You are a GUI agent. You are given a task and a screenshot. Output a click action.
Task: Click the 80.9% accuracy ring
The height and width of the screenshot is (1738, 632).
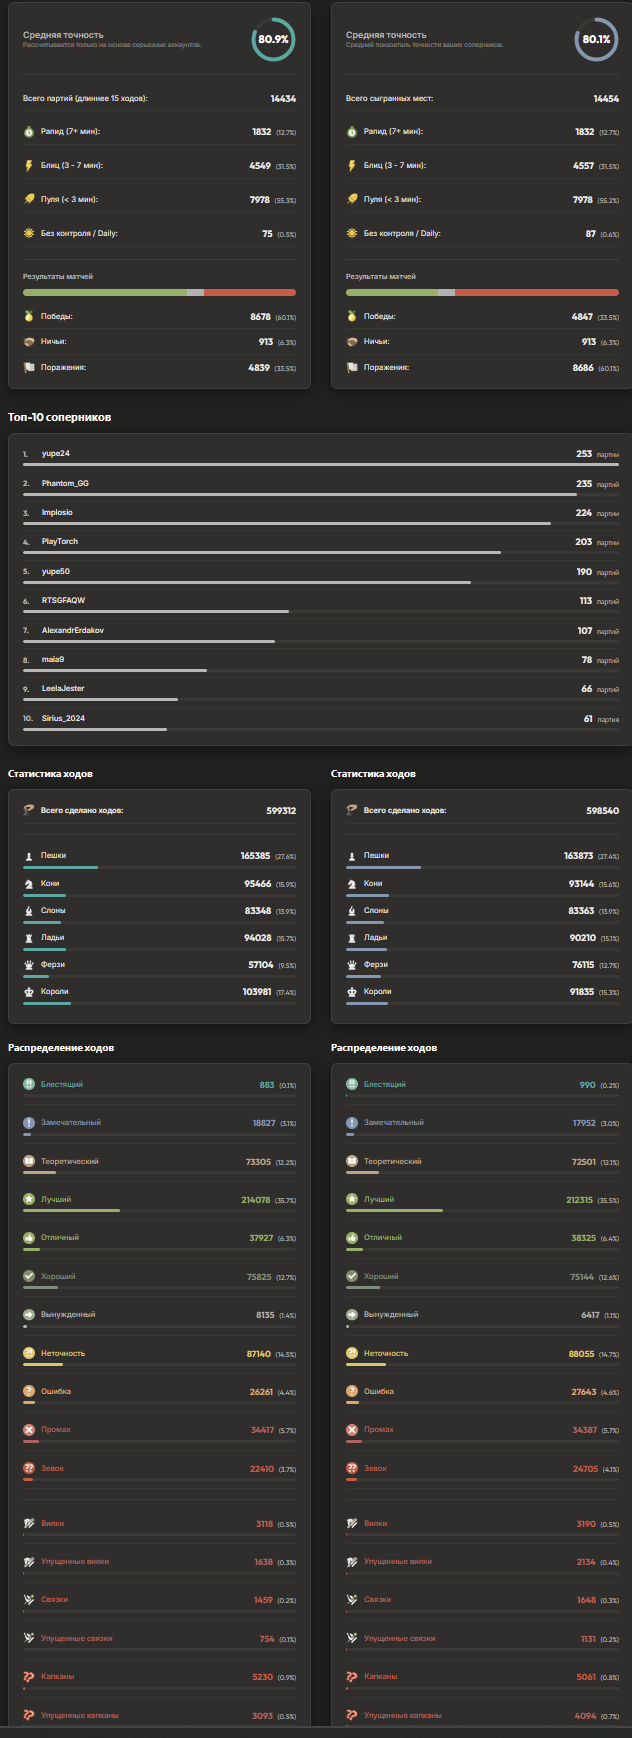pos(273,39)
